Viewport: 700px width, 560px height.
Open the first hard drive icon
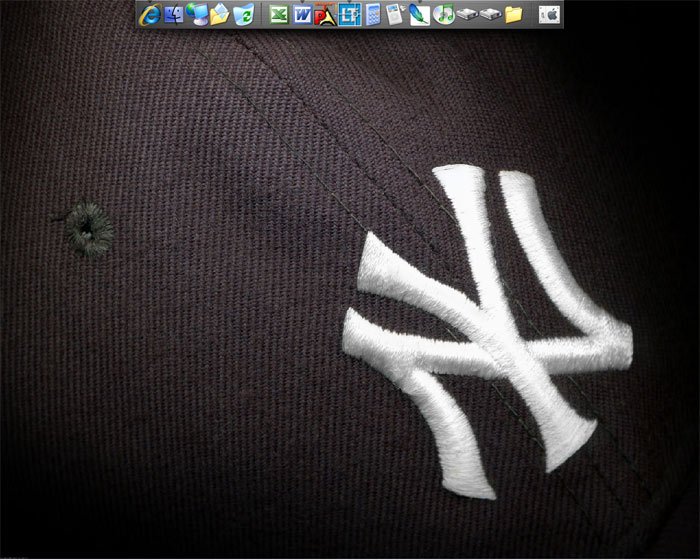[x=467, y=14]
